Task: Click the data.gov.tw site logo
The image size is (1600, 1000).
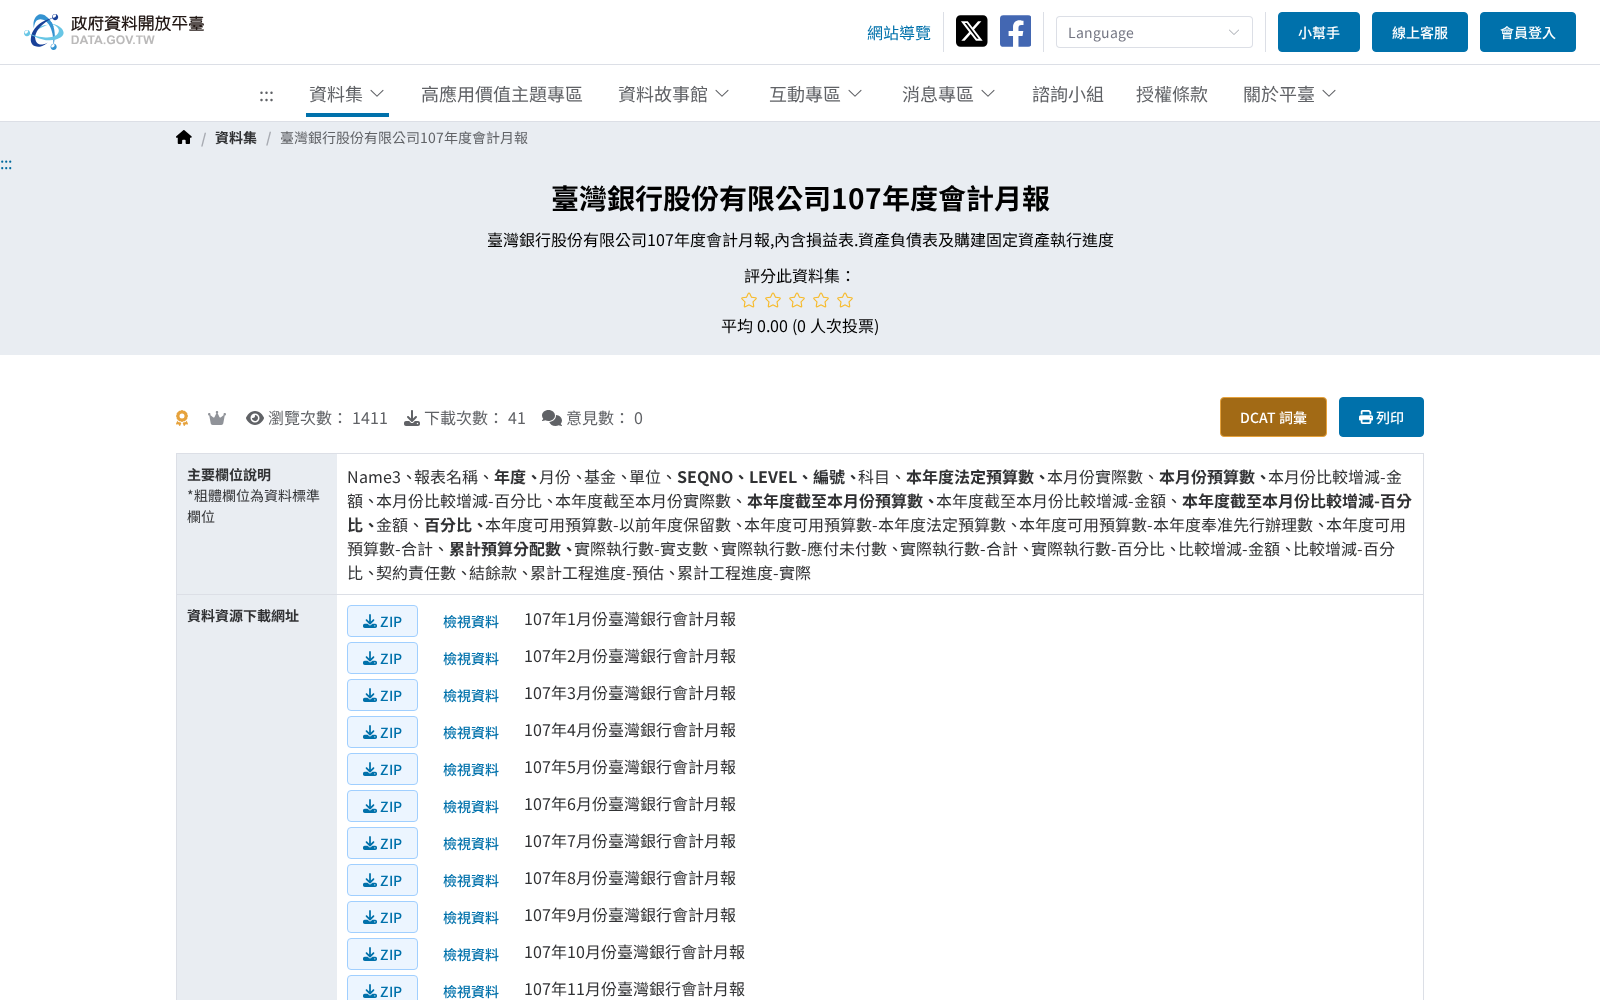Action: click(114, 31)
